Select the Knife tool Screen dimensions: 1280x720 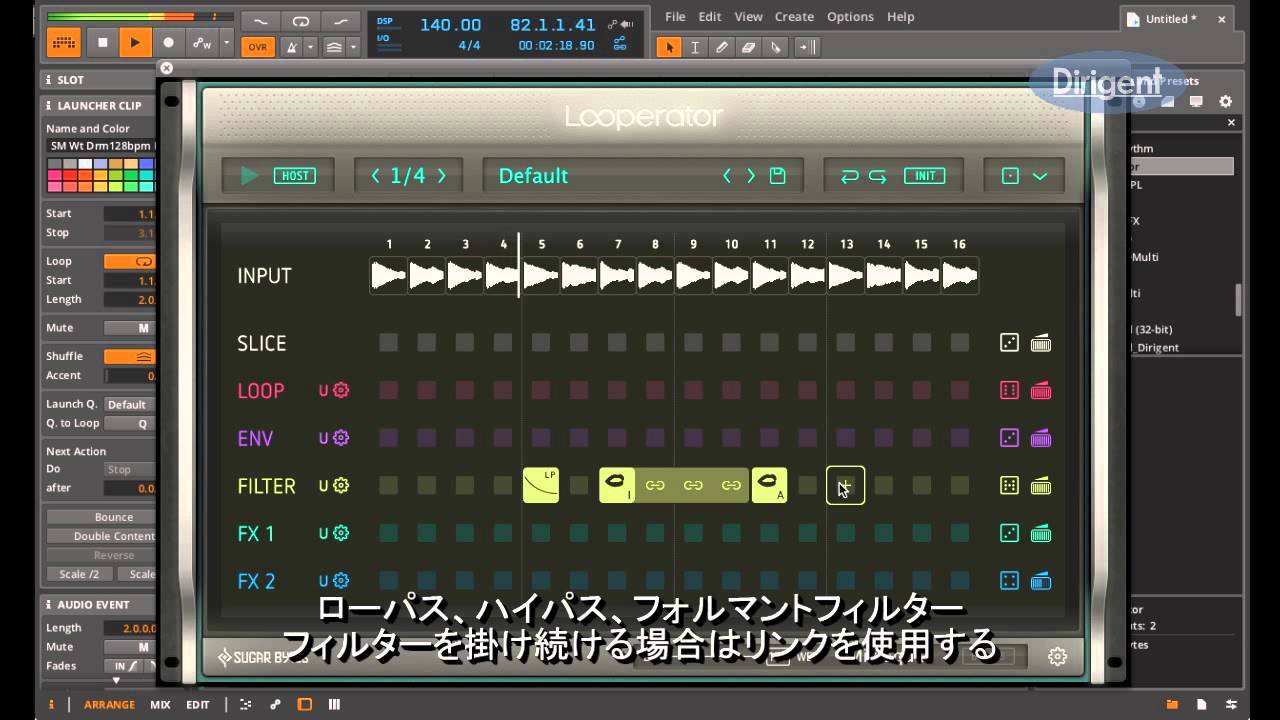pos(776,46)
